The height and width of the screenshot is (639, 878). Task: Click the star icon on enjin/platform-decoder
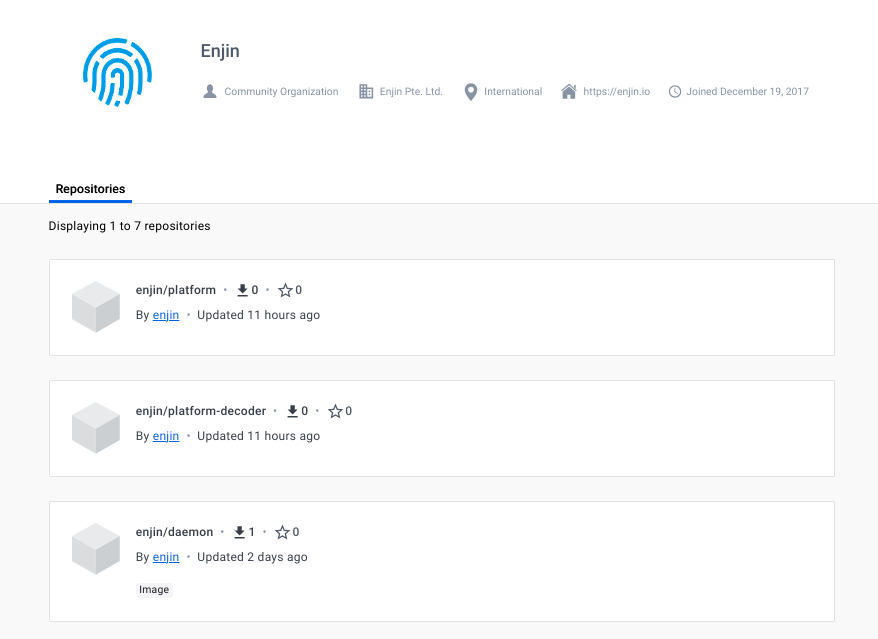(x=335, y=411)
